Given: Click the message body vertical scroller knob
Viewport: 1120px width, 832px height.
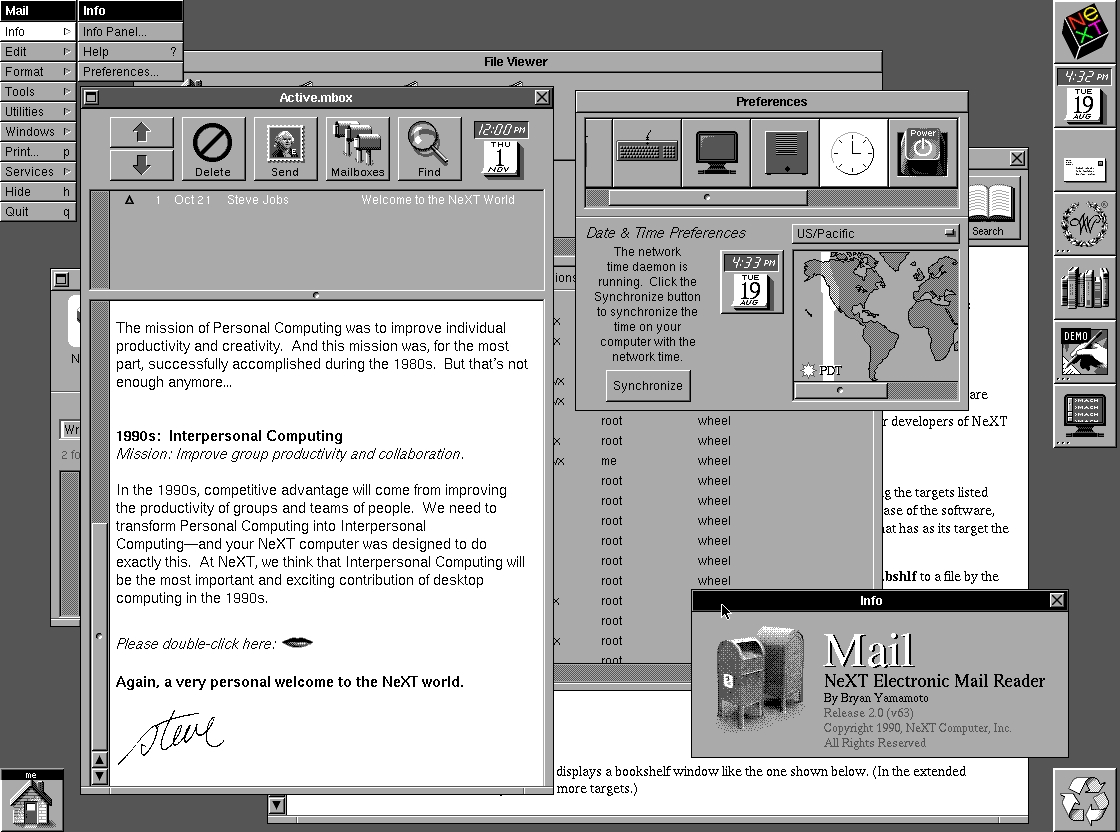Looking at the screenshot, I should (x=99, y=636).
